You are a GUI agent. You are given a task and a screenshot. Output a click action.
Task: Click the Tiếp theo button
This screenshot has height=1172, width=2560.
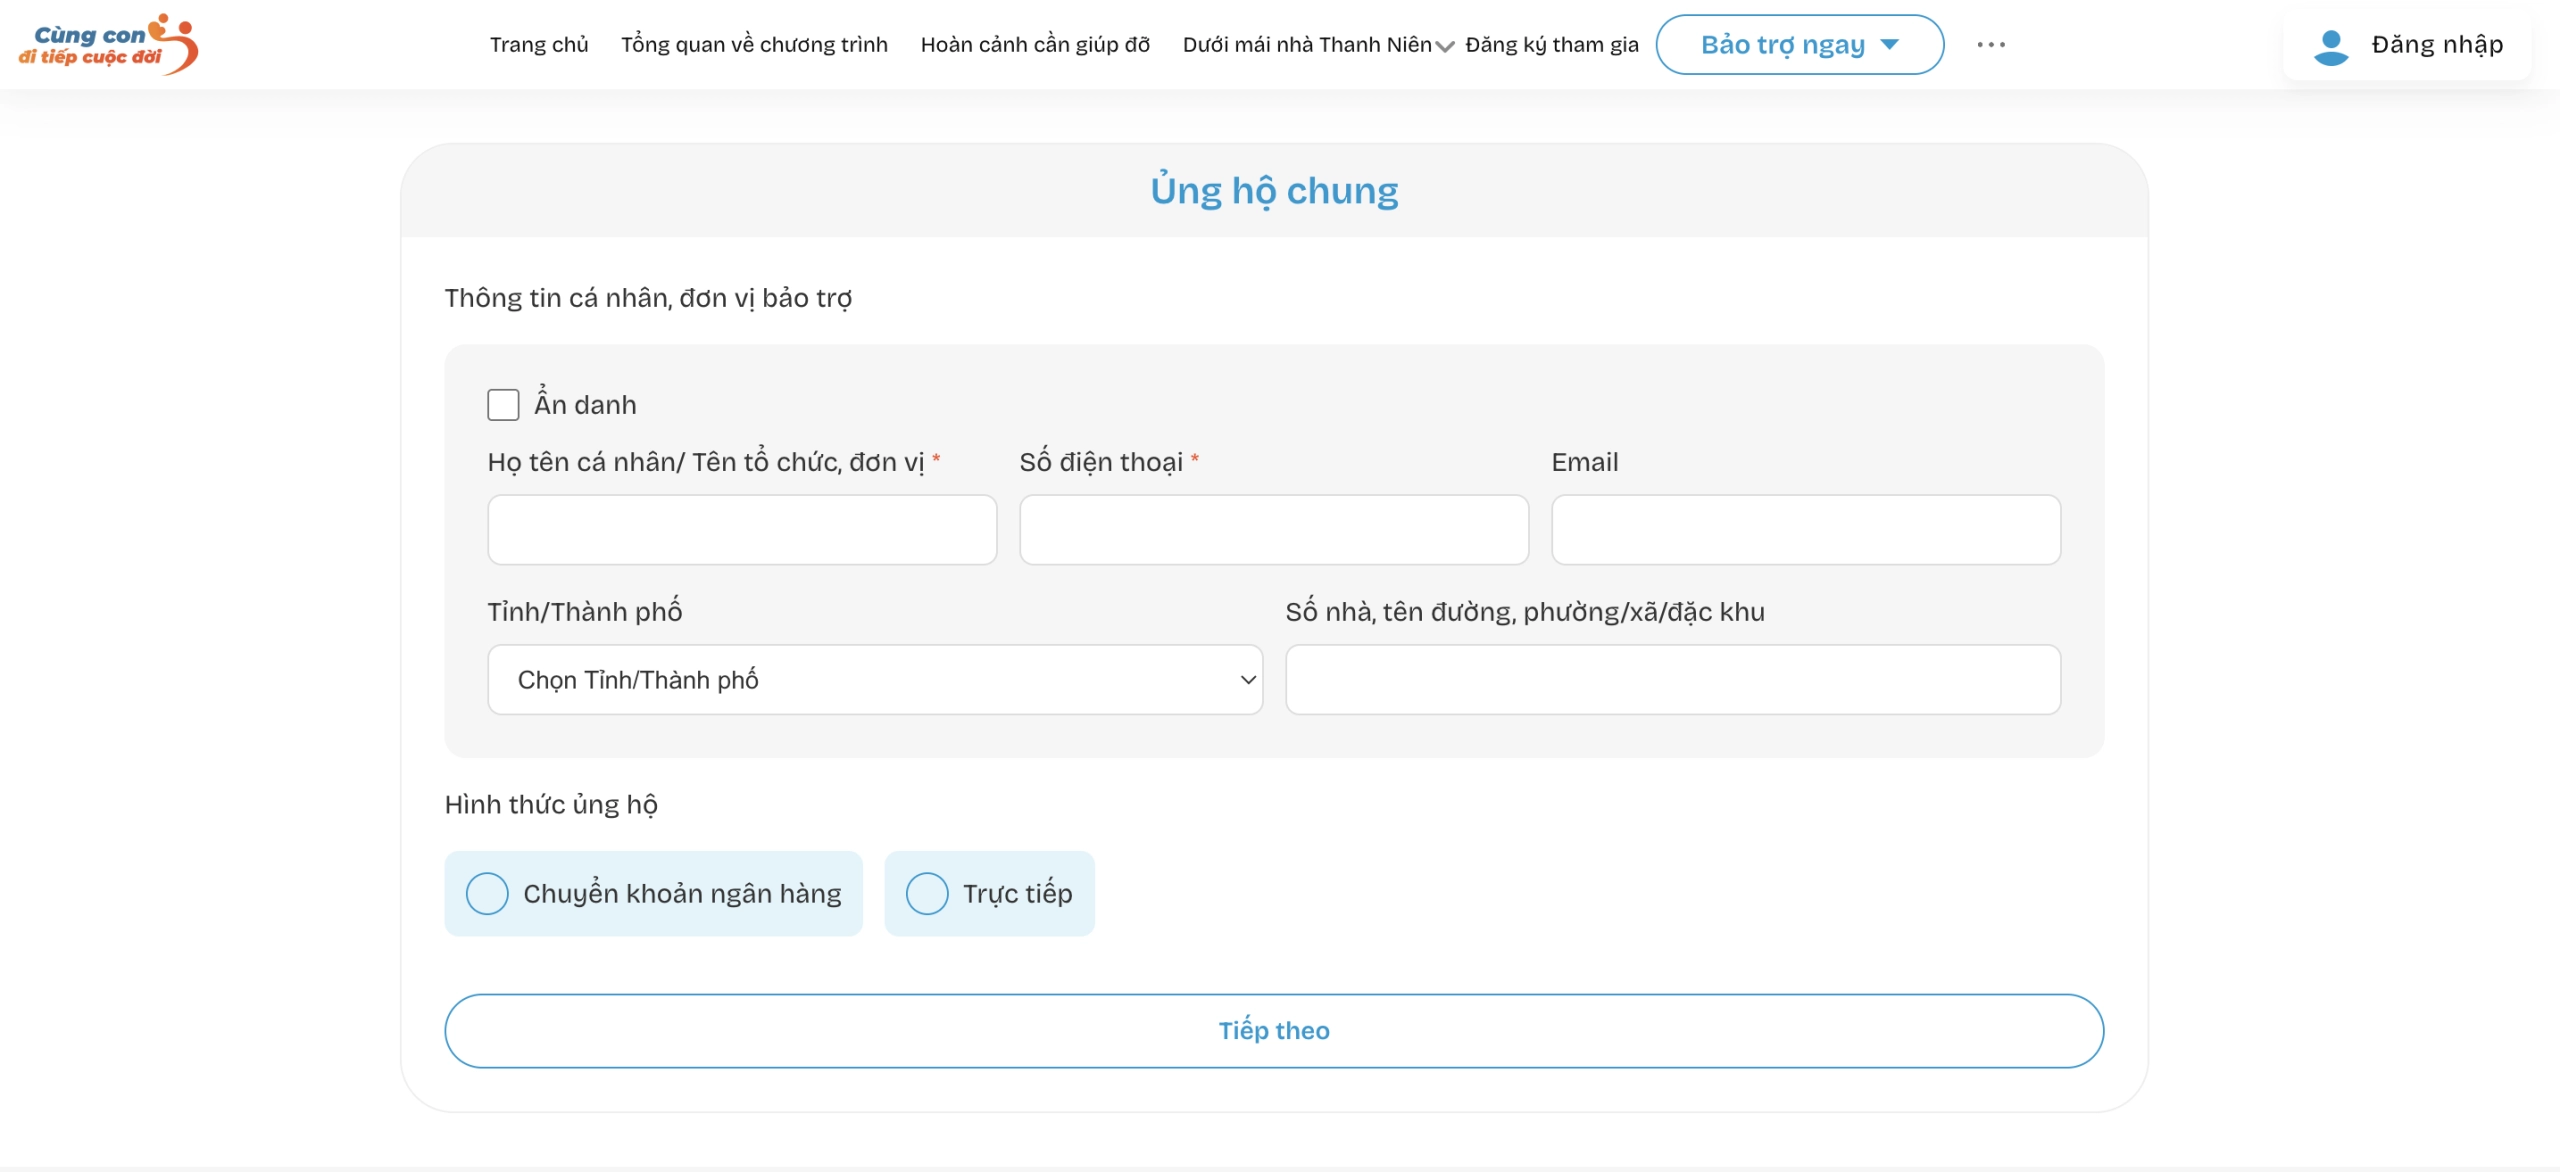[1274, 1031]
